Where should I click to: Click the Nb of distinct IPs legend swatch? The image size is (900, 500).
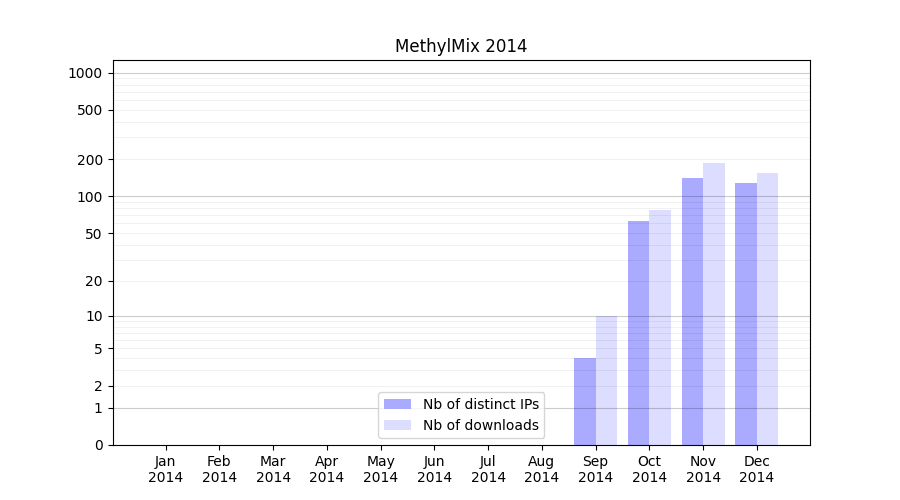coord(397,404)
